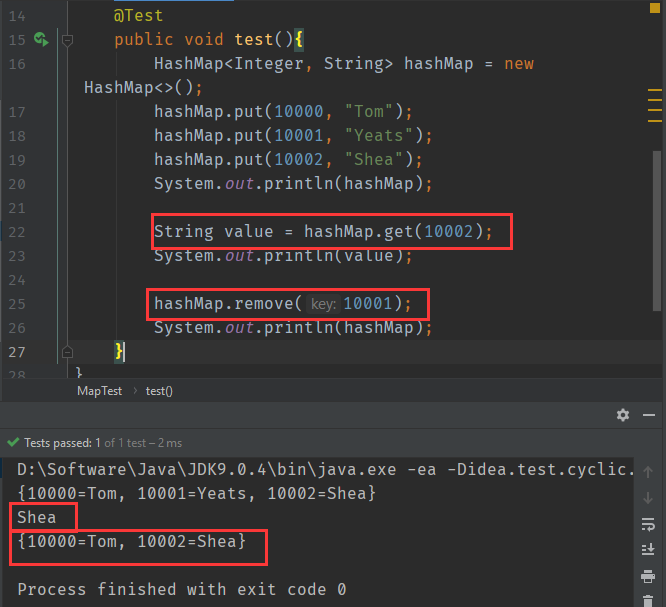Click the @Test annotation on line 14
666x607 pixels.
(x=138, y=16)
